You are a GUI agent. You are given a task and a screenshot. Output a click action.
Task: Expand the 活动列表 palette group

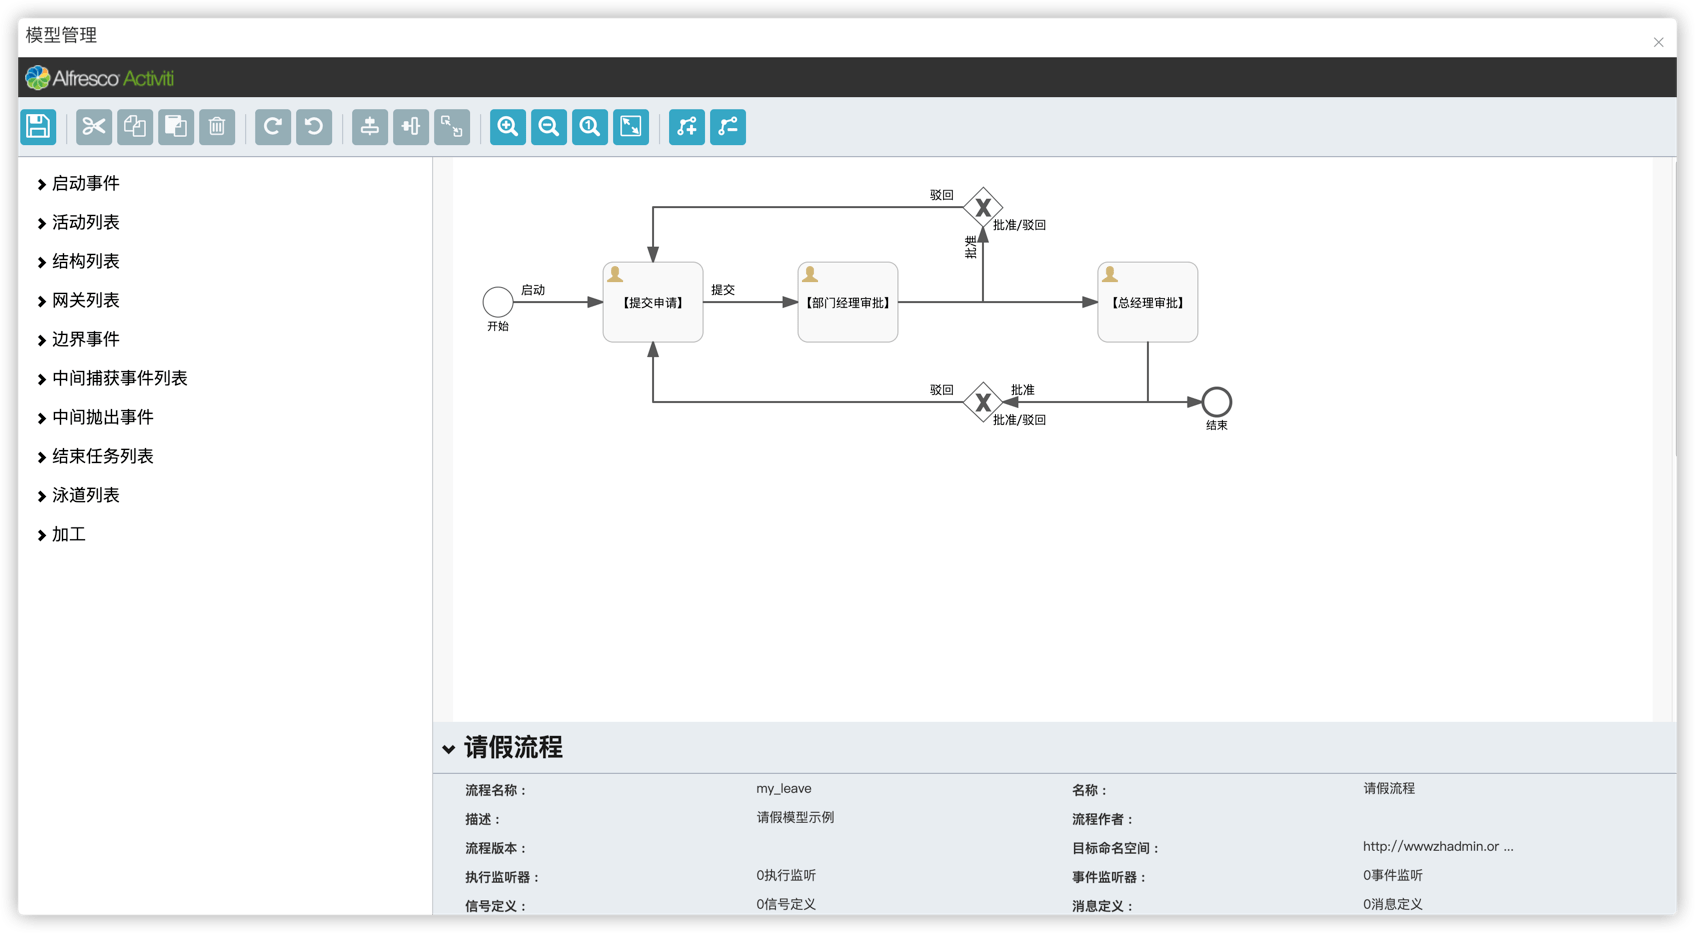coord(78,223)
